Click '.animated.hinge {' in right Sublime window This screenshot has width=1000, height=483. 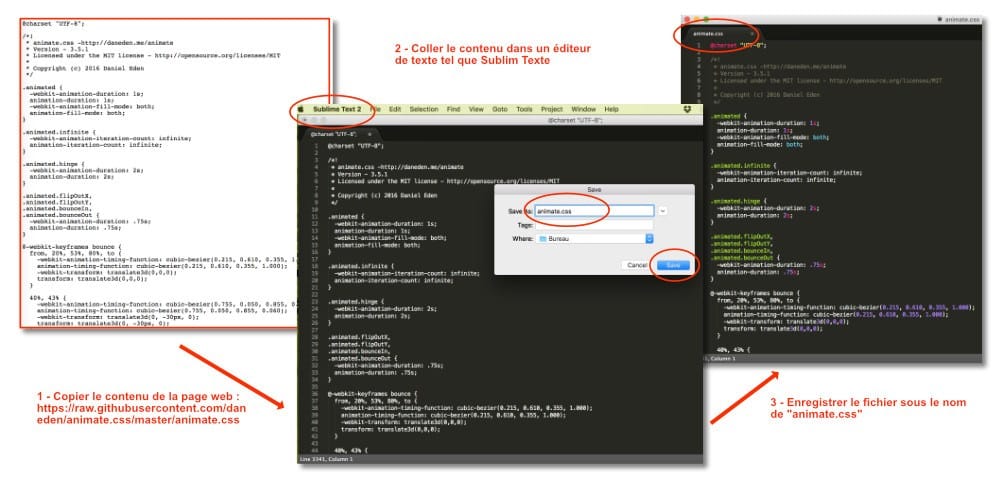(739, 200)
